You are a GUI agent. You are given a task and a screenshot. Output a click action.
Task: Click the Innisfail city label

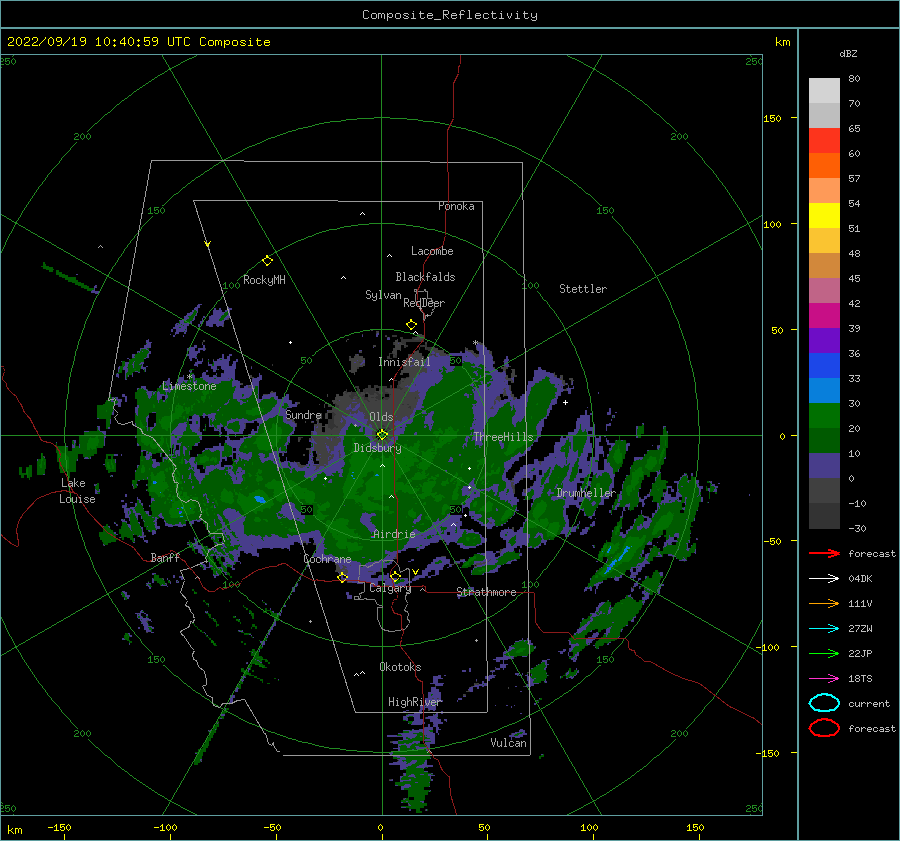[404, 362]
